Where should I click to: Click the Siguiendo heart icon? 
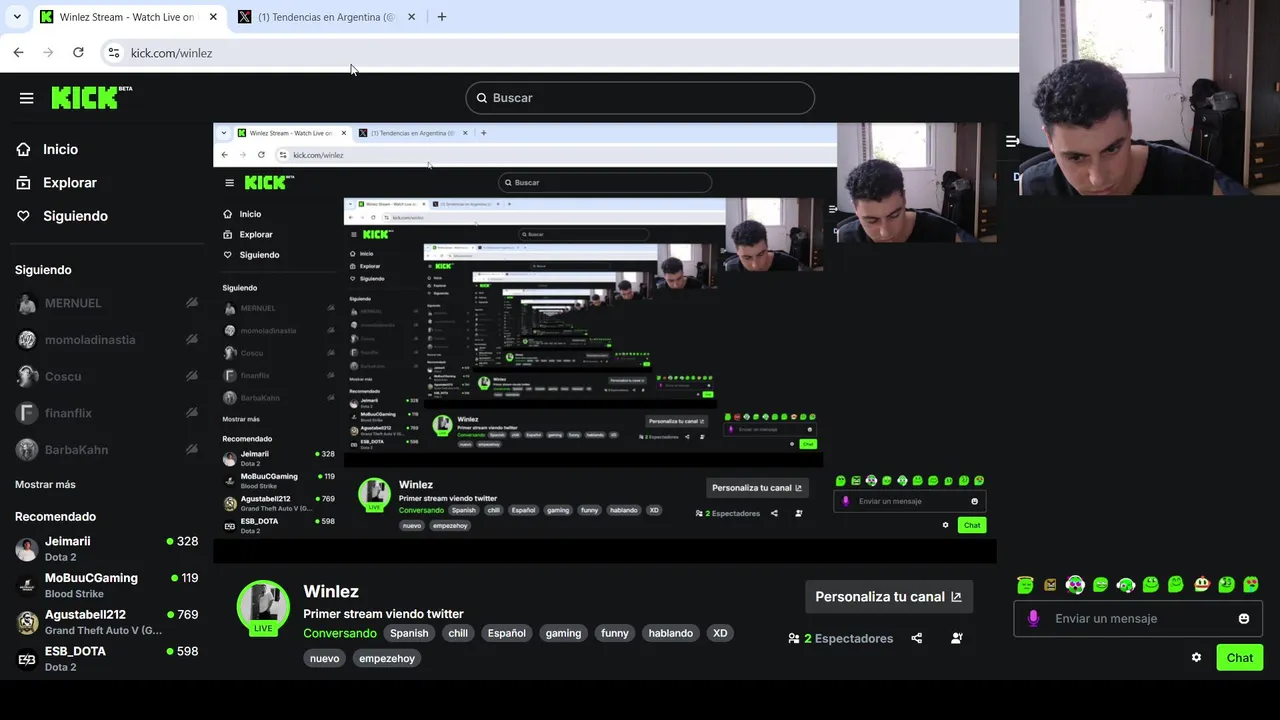point(24,216)
